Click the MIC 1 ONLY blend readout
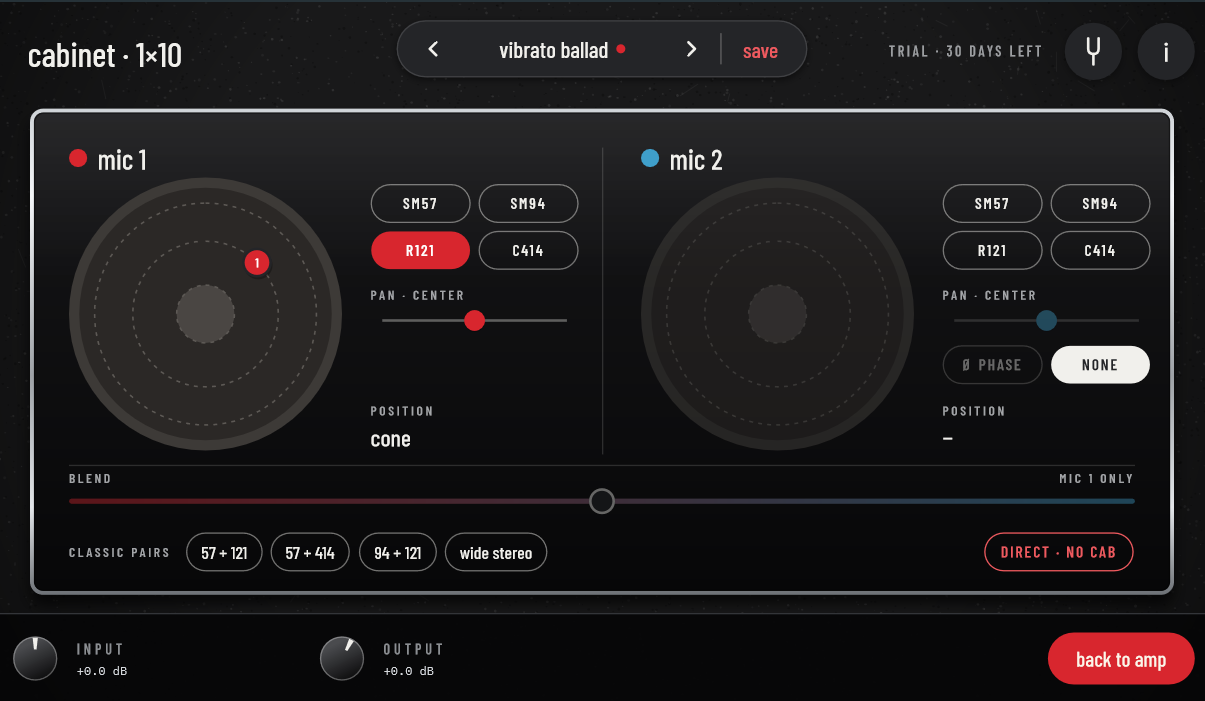 [1096, 479]
